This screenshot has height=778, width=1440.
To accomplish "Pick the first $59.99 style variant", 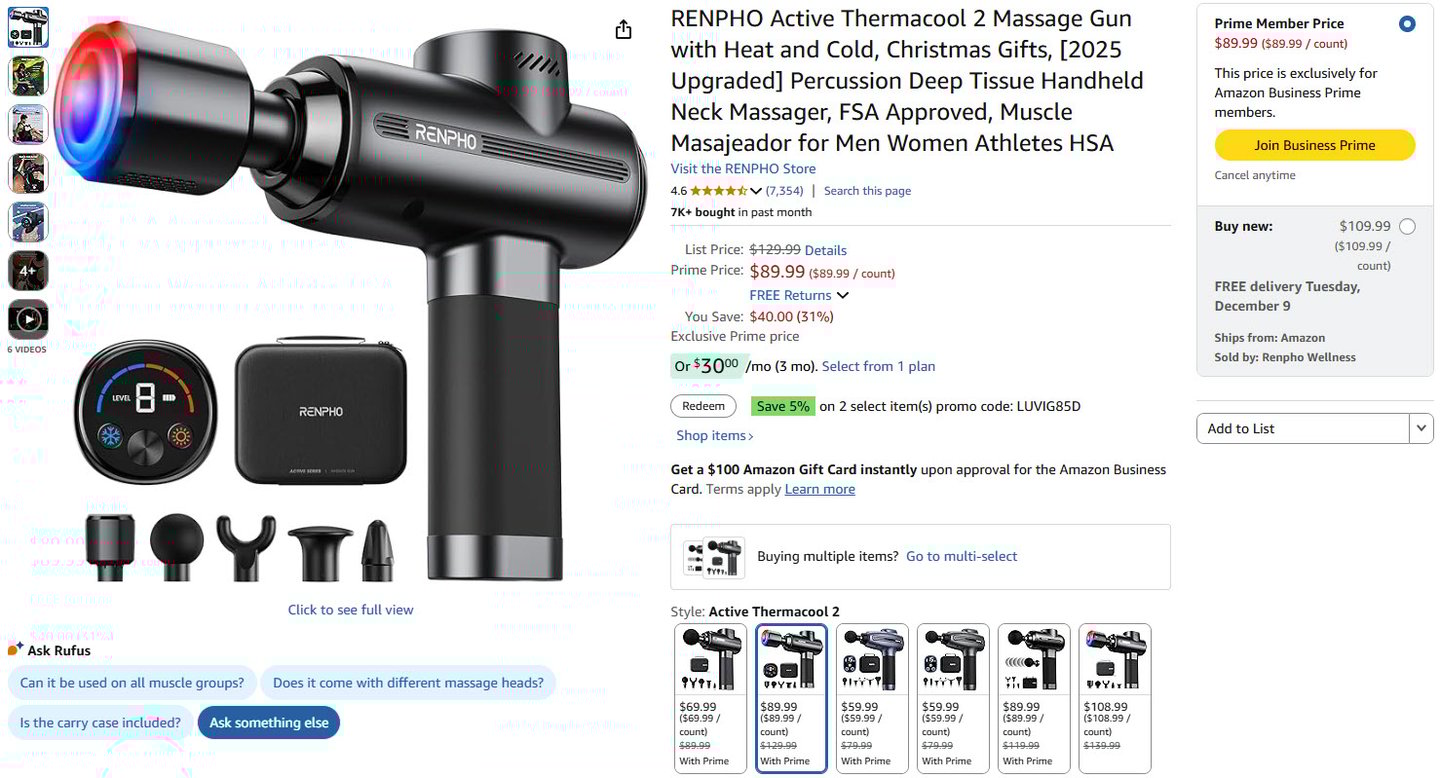I will [x=872, y=698].
